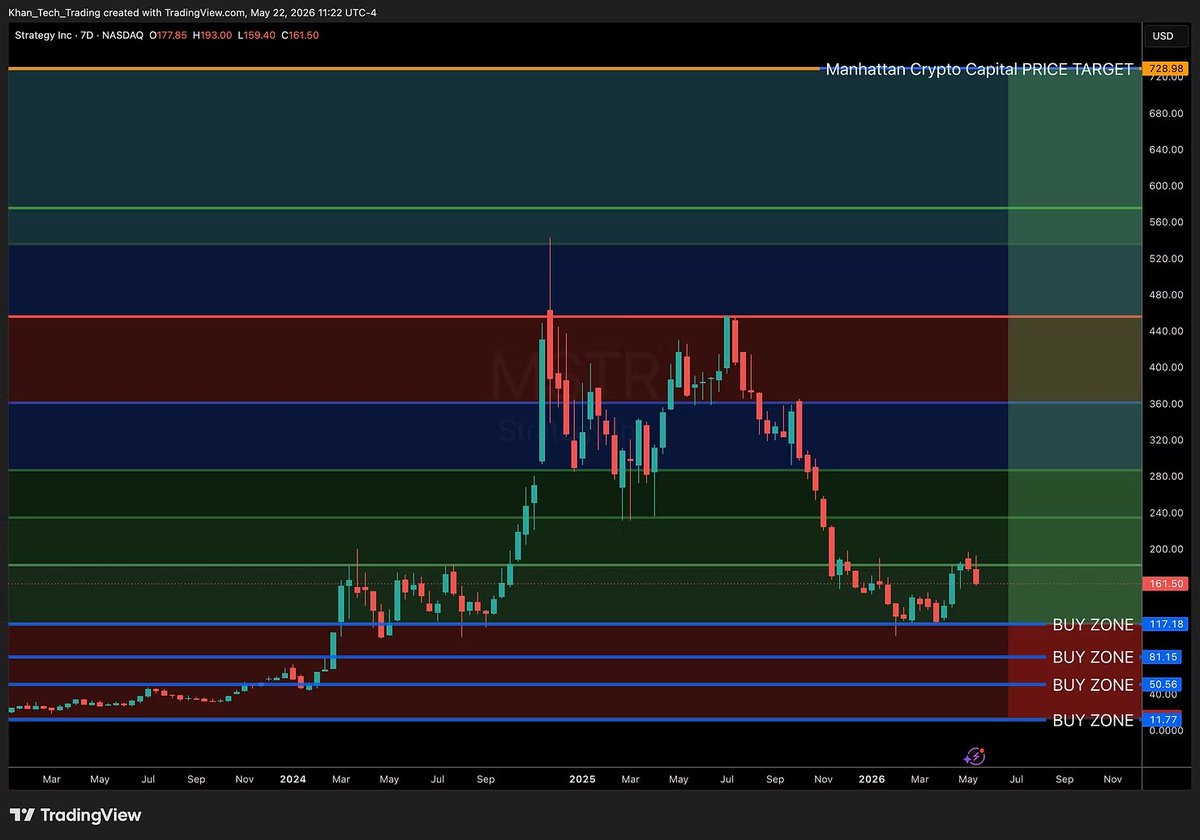Click the 640.00 price axis label

1166,150
